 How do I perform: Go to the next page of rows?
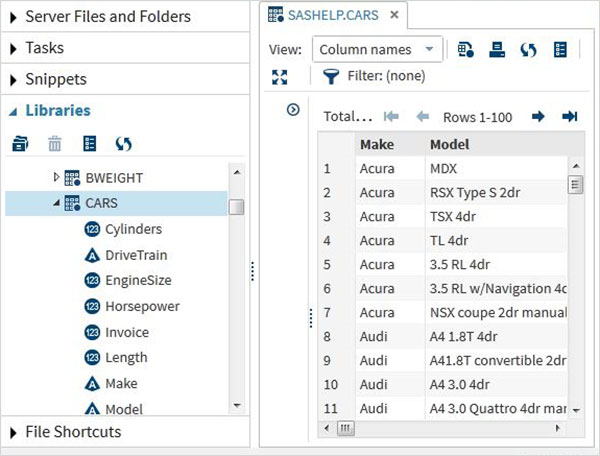tap(538, 117)
